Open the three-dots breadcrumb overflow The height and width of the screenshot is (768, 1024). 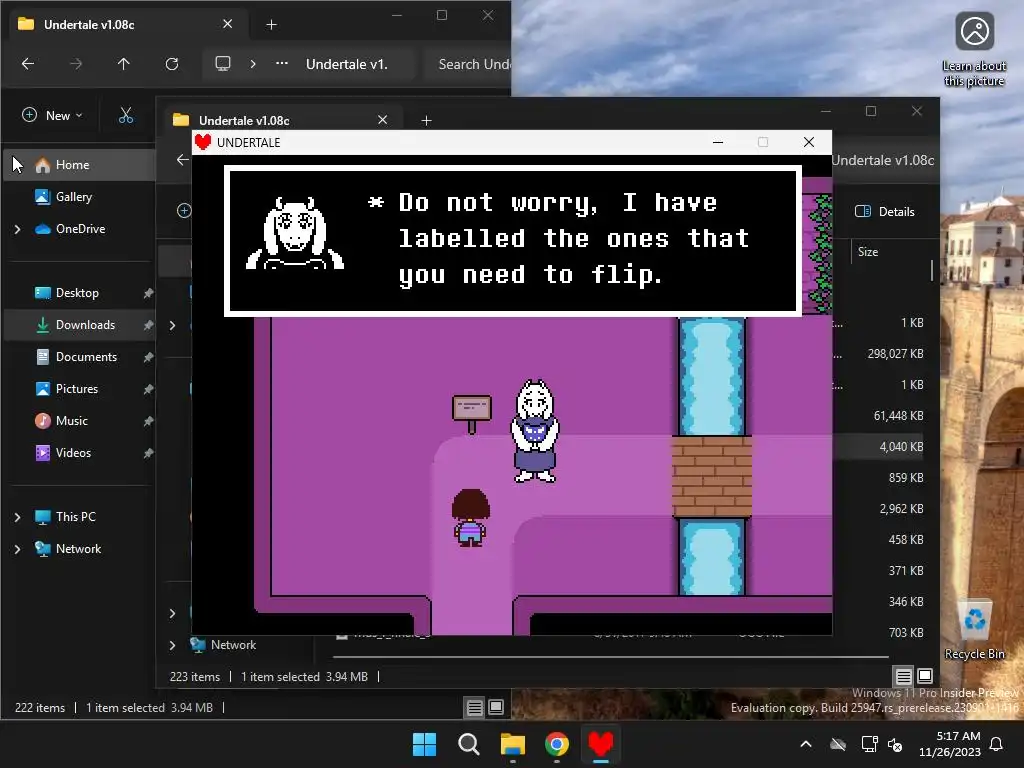[281, 63]
